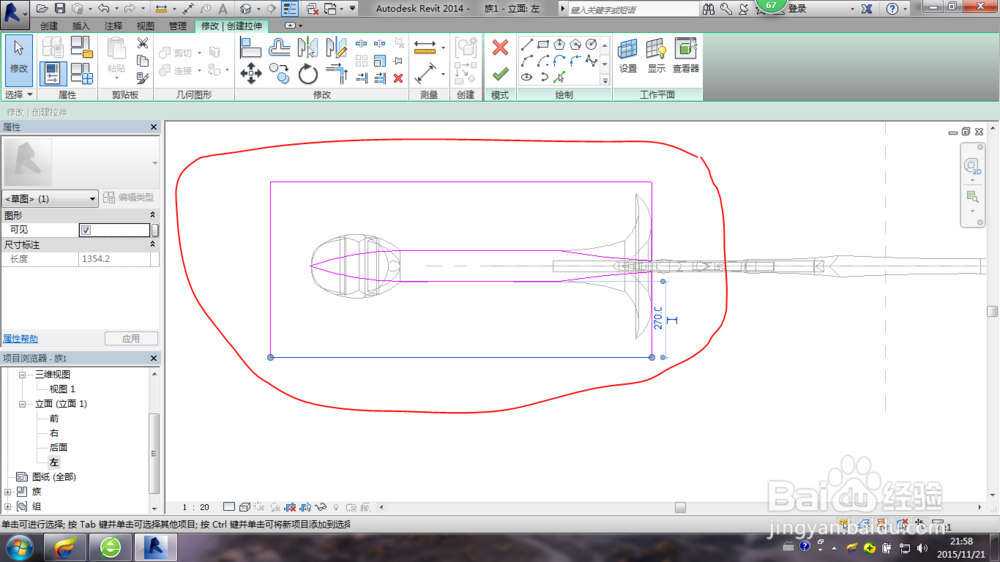Click the Copy tool icon

point(279,74)
